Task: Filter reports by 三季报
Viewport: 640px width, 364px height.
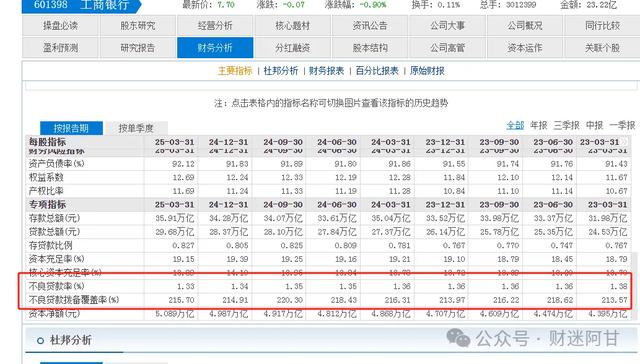Action: pos(567,126)
